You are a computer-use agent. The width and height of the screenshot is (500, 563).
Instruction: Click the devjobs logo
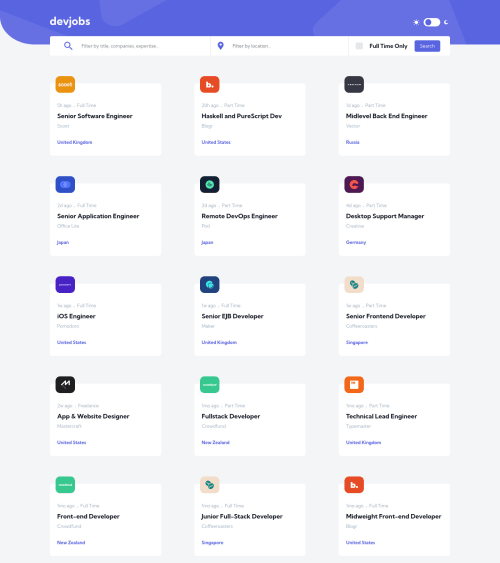coord(70,22)
